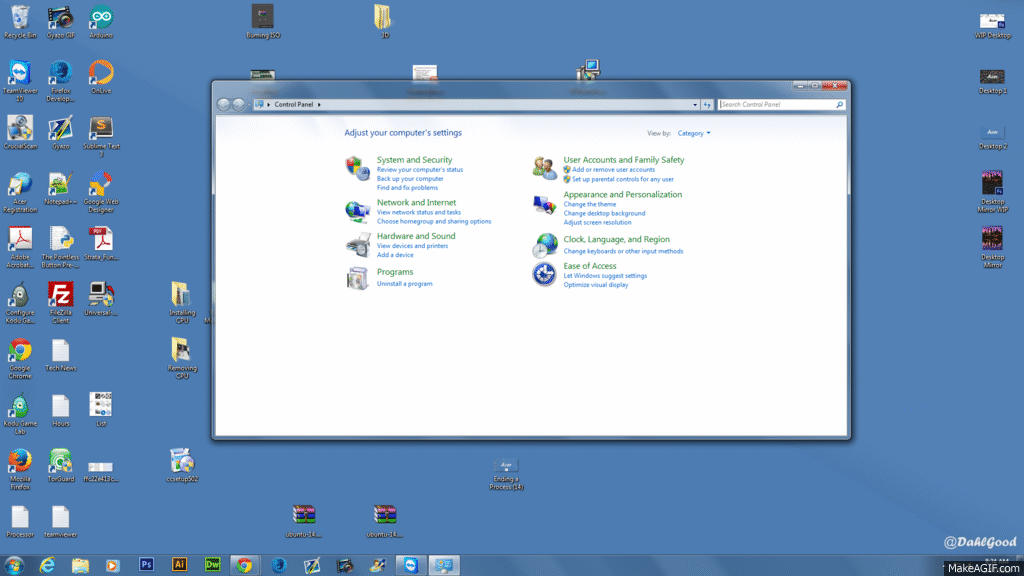Open the System and Security category icon
Viewport: 1024px width, 576px height.
357,168
